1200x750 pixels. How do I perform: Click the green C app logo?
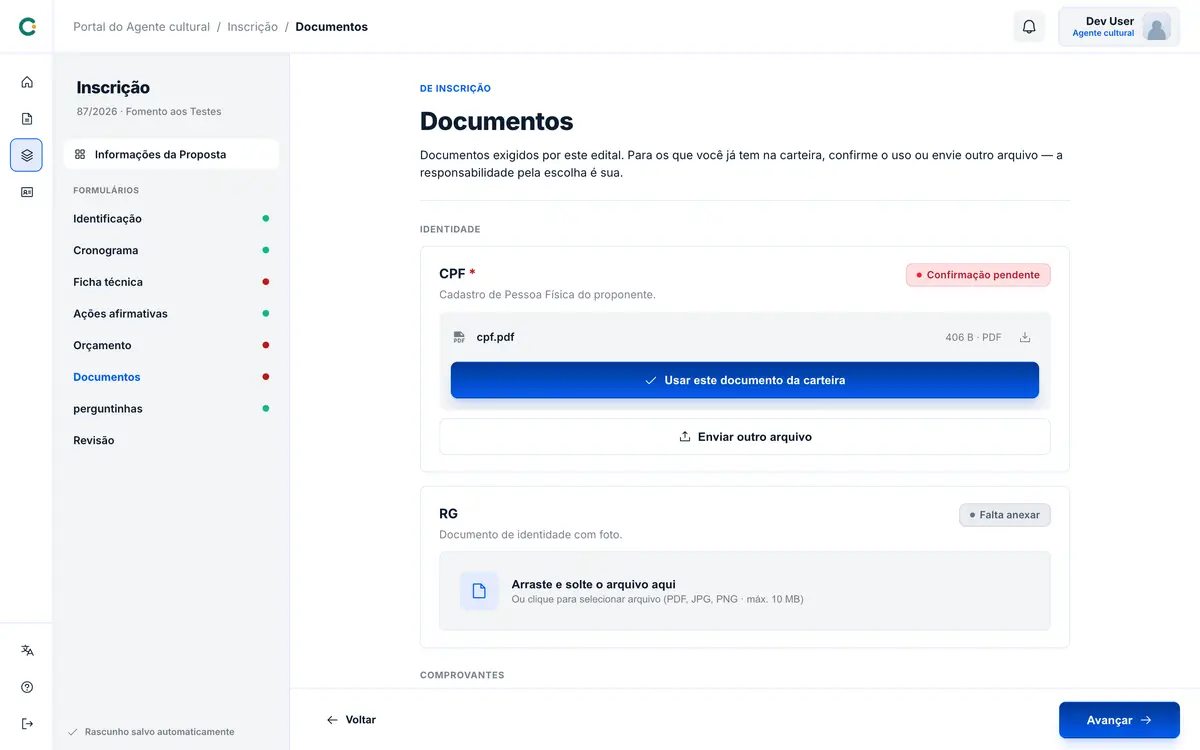point(27,27)
